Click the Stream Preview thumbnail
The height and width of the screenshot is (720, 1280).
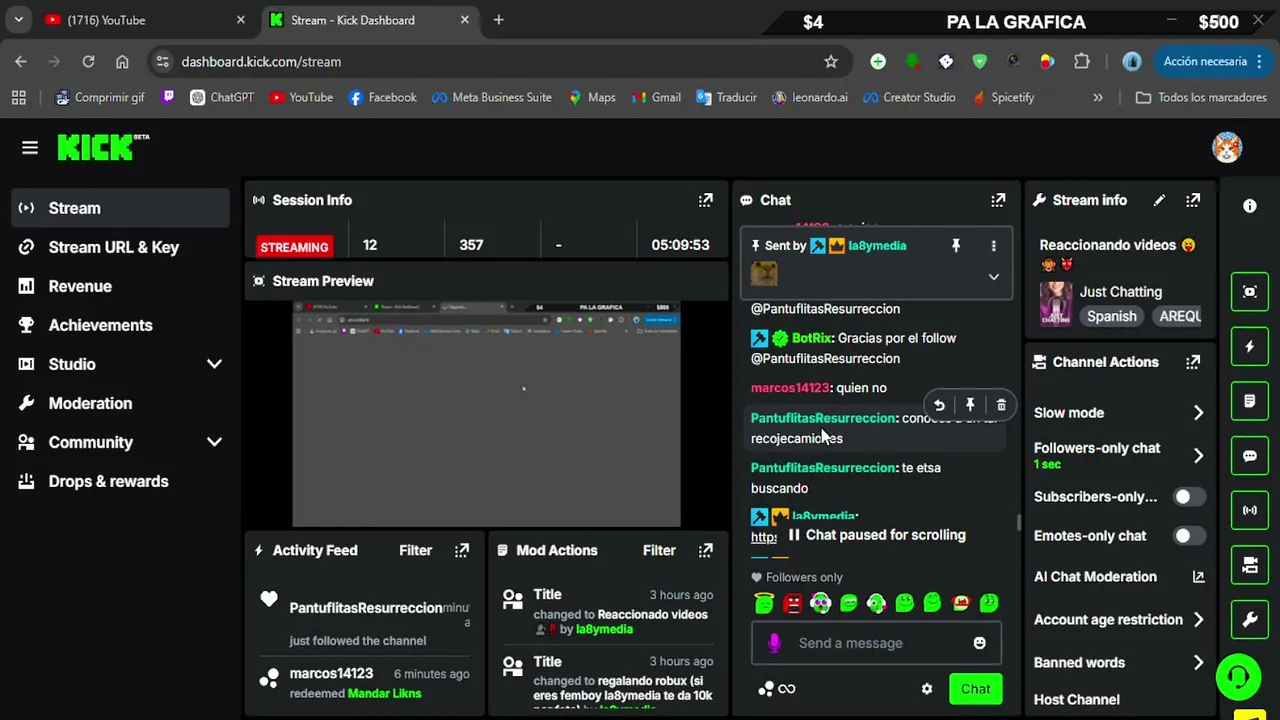click(x=486, y=414)
